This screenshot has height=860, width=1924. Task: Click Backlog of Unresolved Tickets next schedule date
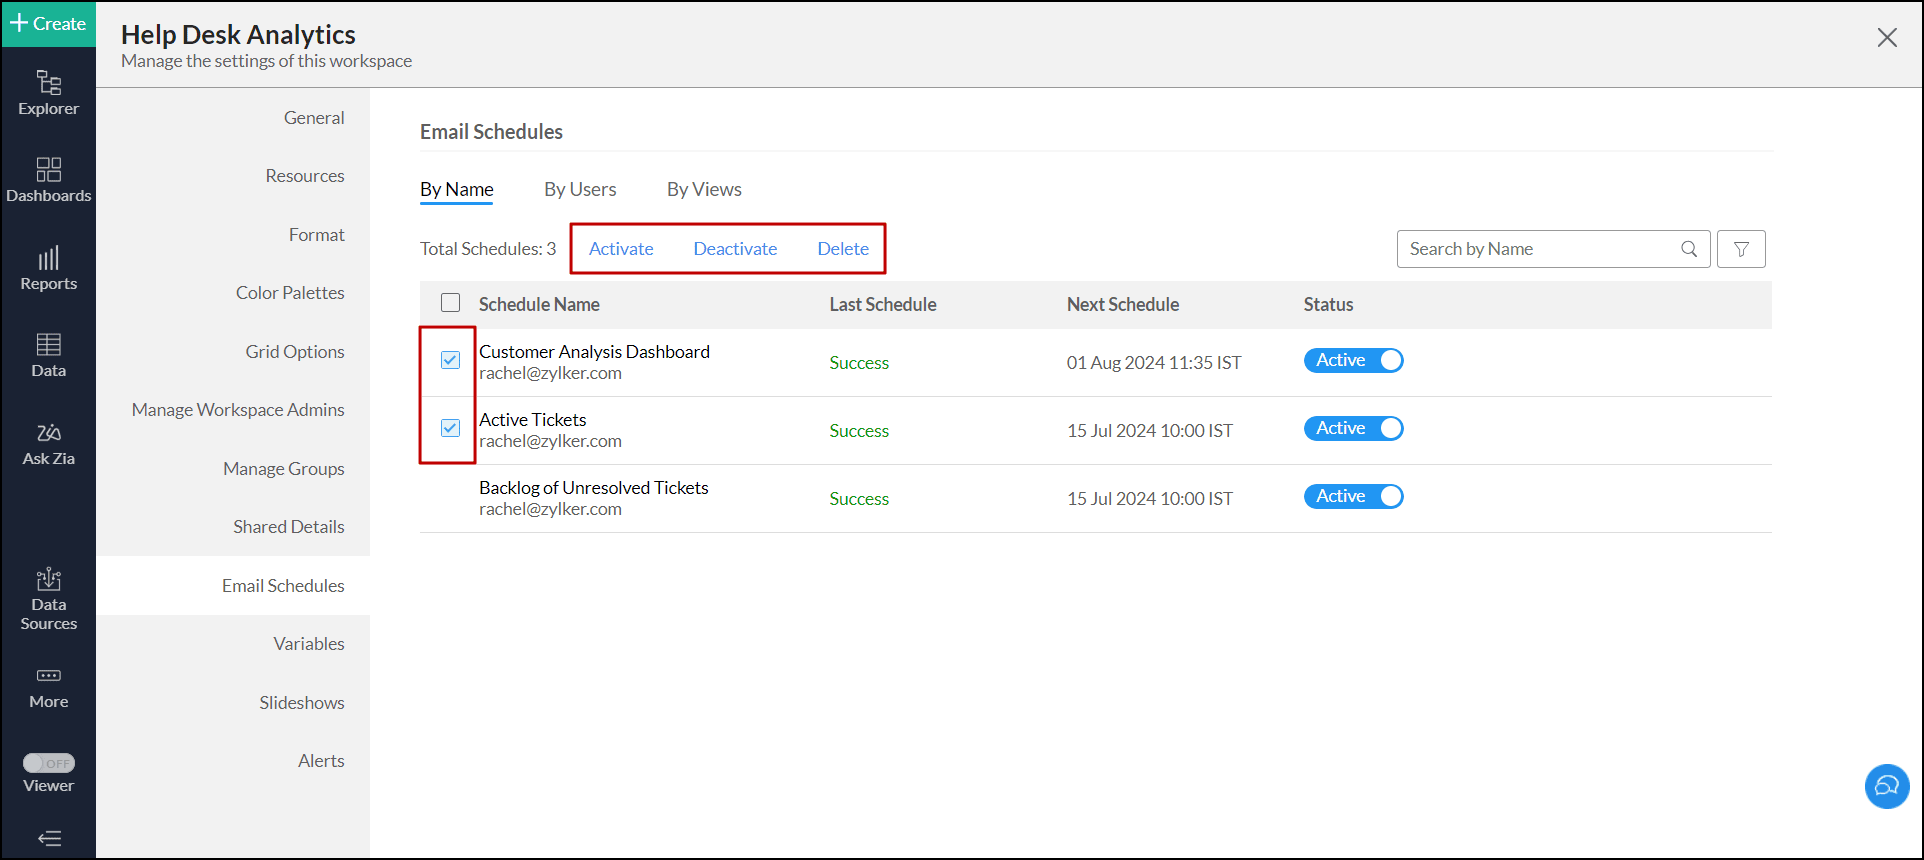pyautogui.click(x=1150, y=499)
